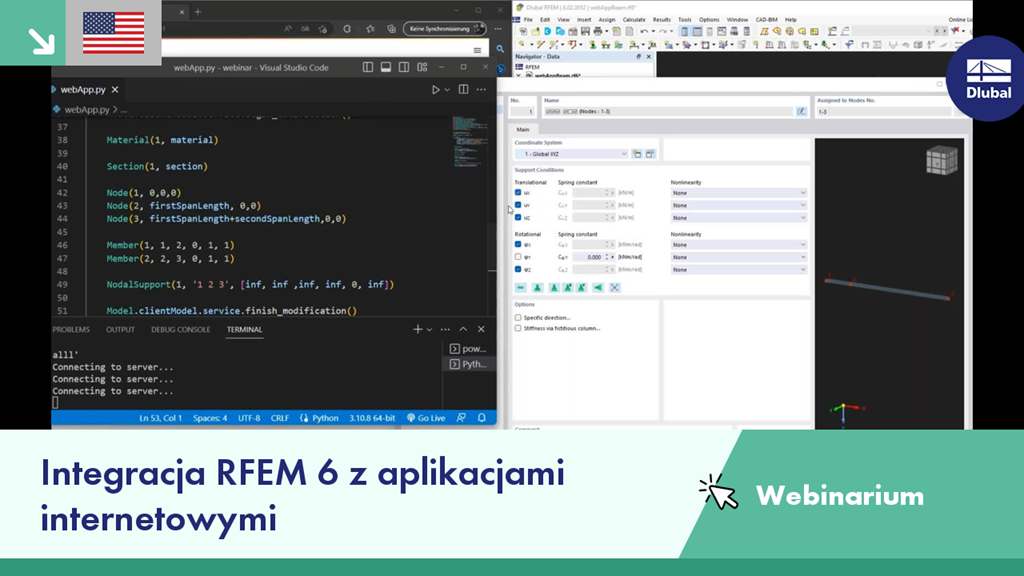The width and height of the screenshot is (1024, 576).
Task: Run the Python file with the play icon
Action: click(436, 89)
